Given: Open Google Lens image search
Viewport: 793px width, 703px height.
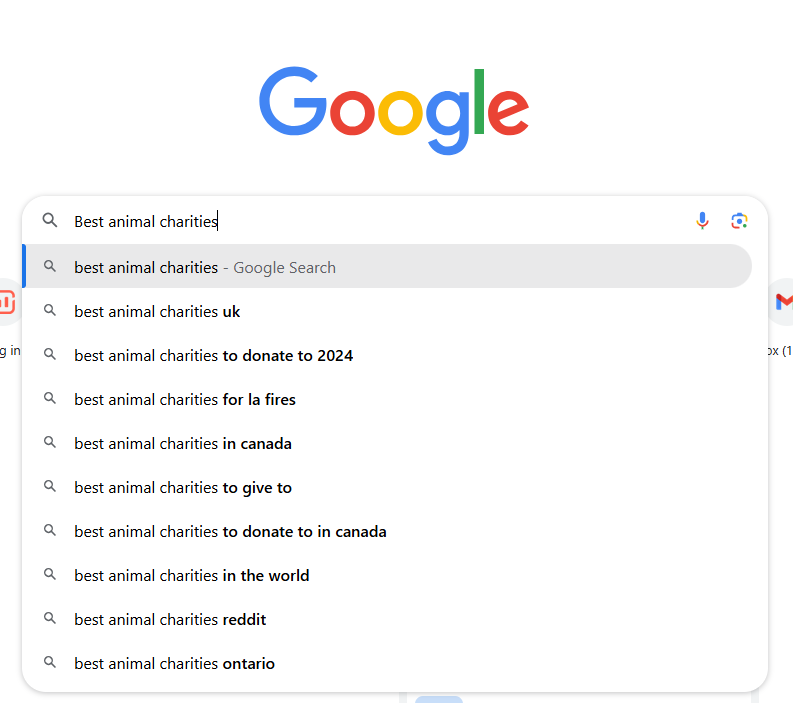Looking at the screenshot, I should point(739,221).
